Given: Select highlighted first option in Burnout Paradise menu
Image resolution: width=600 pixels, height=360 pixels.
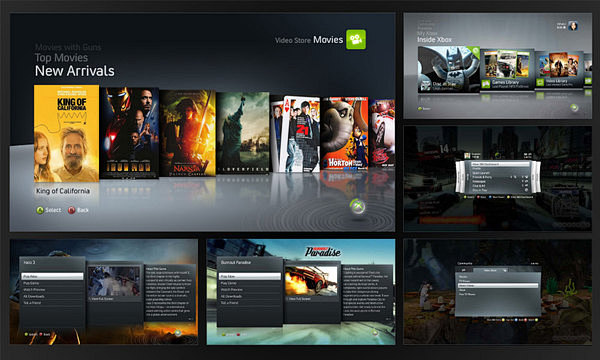Looking at the screenshot, I should click(x=249, y=276).
